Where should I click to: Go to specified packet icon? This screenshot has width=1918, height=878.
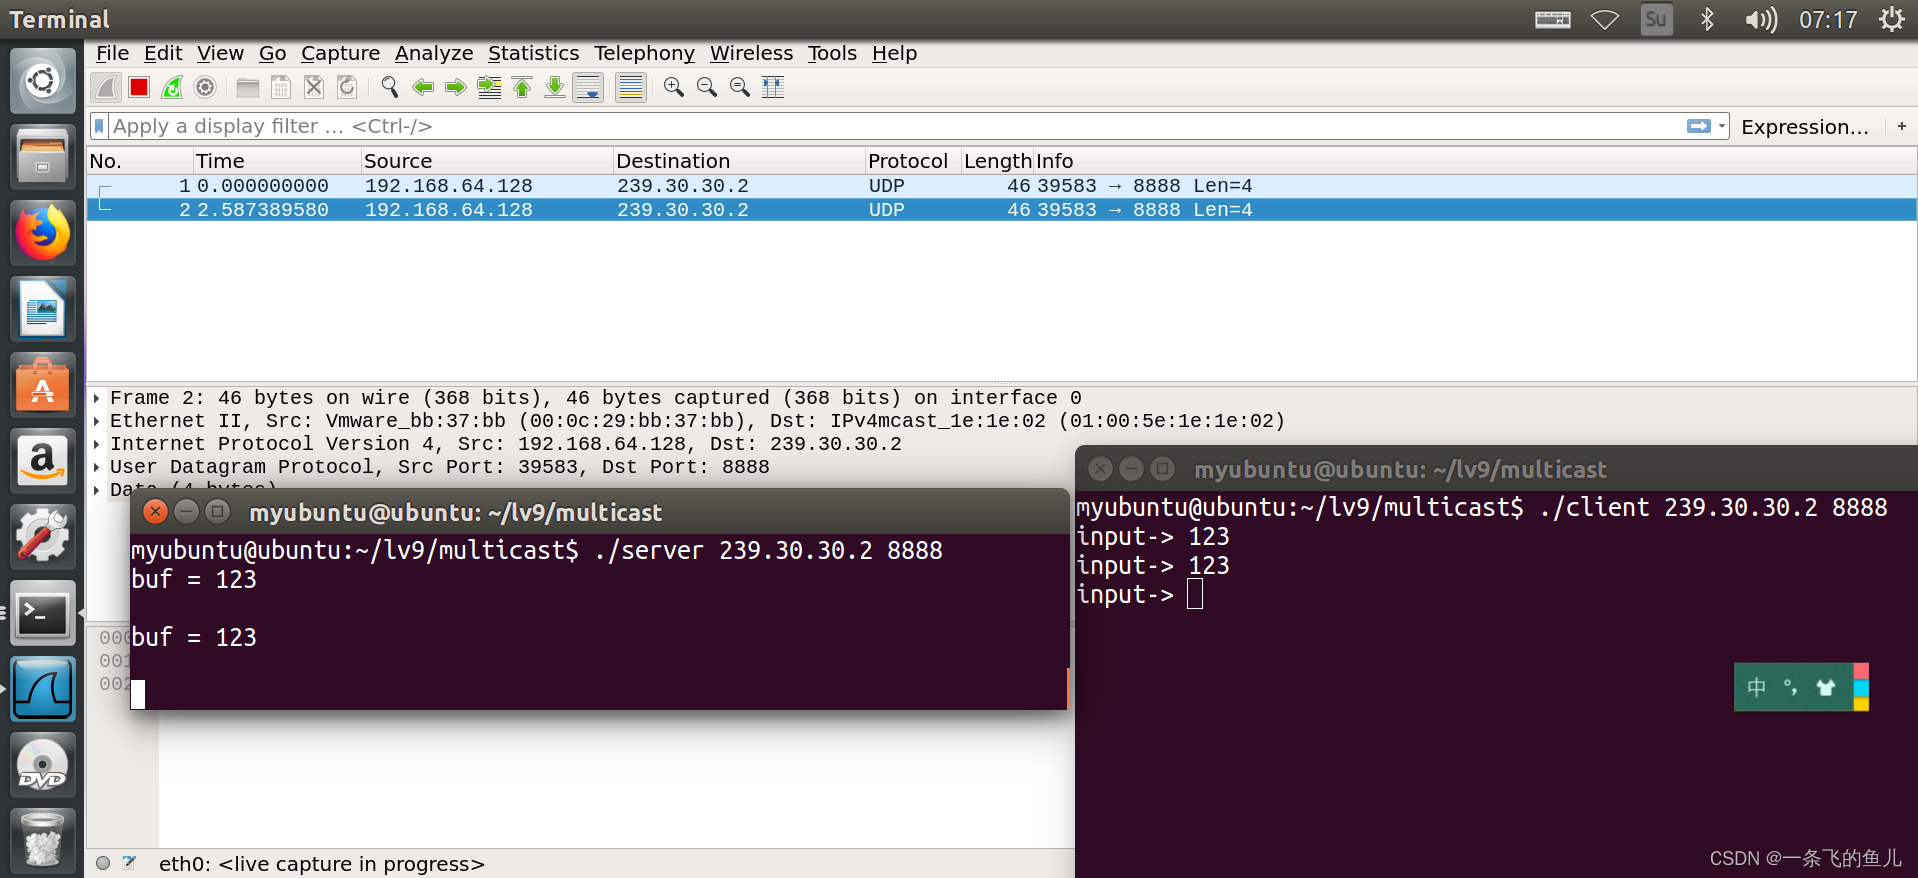(x=489, y=88)
